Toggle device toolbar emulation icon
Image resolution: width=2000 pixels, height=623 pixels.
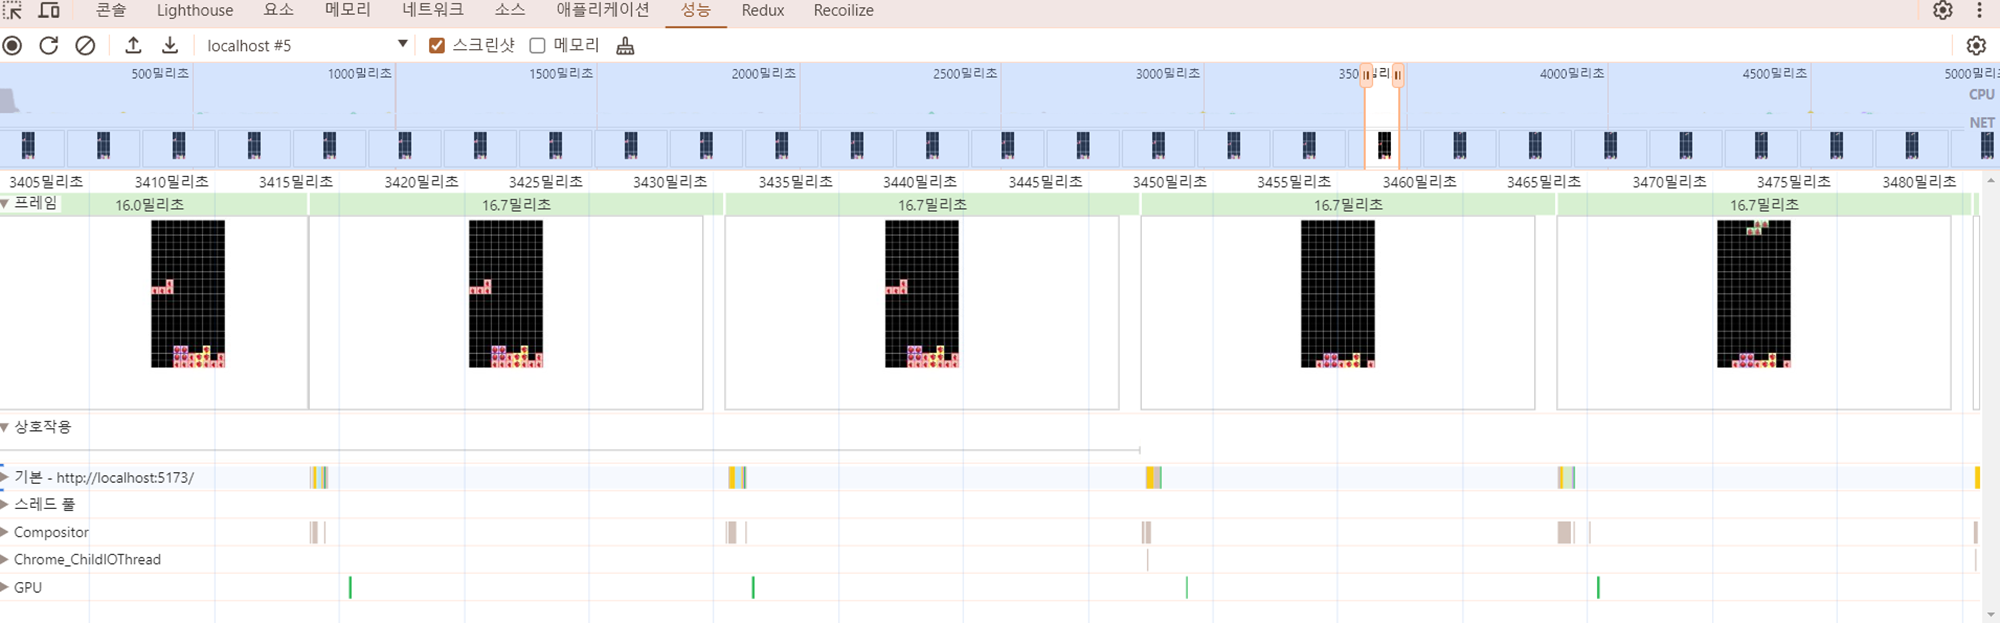[x=49, y=10]
